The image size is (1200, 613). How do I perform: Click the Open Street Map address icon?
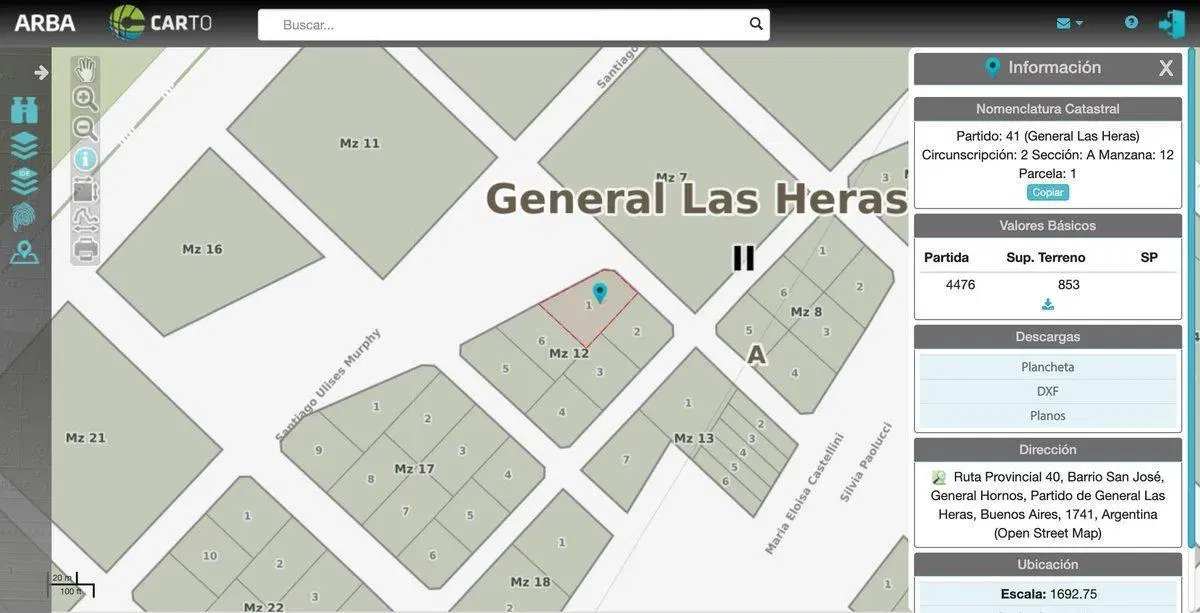tap(939, 478)
